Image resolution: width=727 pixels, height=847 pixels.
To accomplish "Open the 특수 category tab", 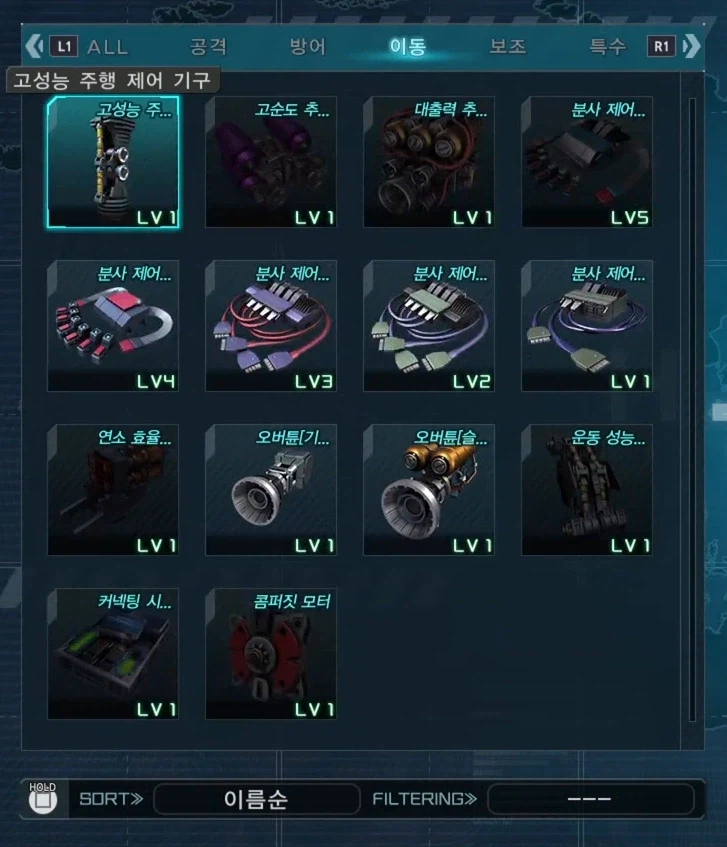I will (x=608, y=46).
